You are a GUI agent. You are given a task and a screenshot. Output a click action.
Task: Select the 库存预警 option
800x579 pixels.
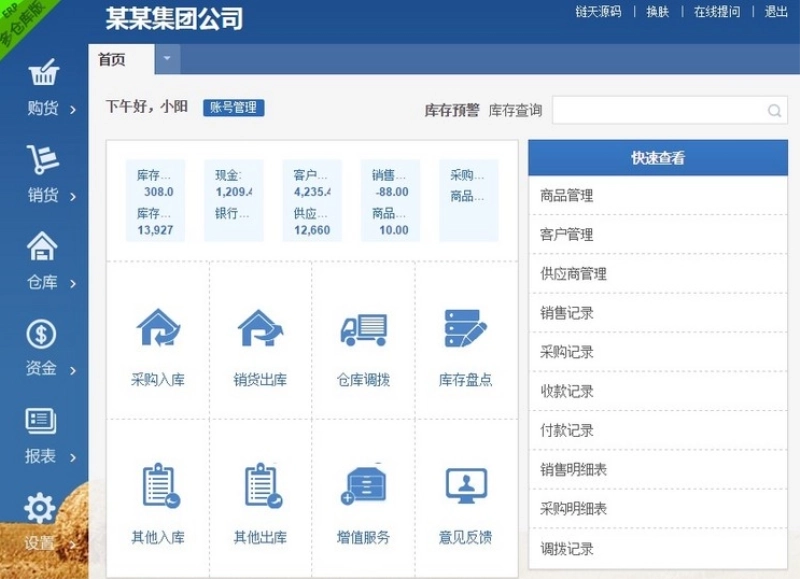pyautogui.click(x=452, y=110)
